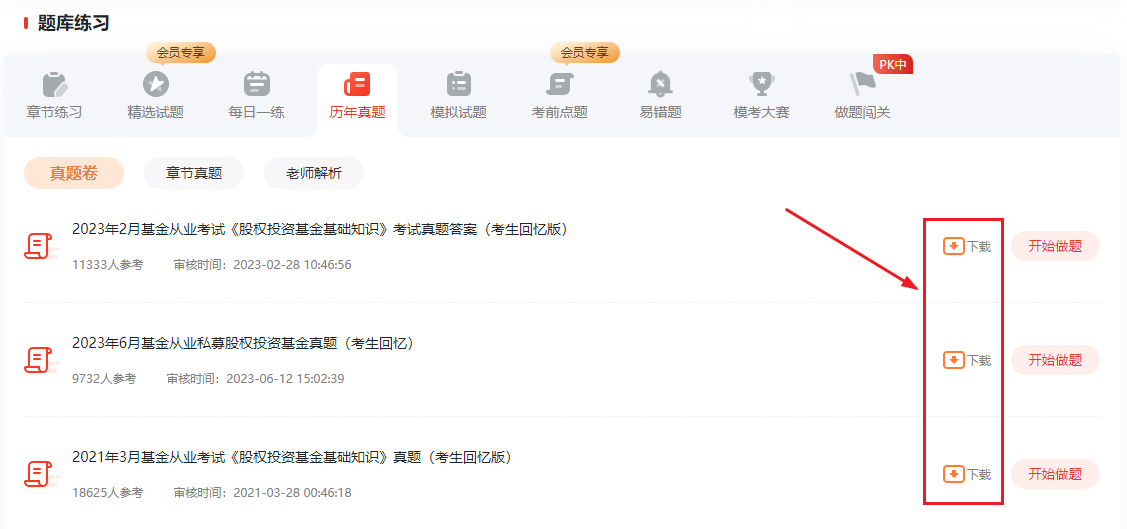
Task: Click download icon for 2023年6月 exam
Action: (953, 360)
